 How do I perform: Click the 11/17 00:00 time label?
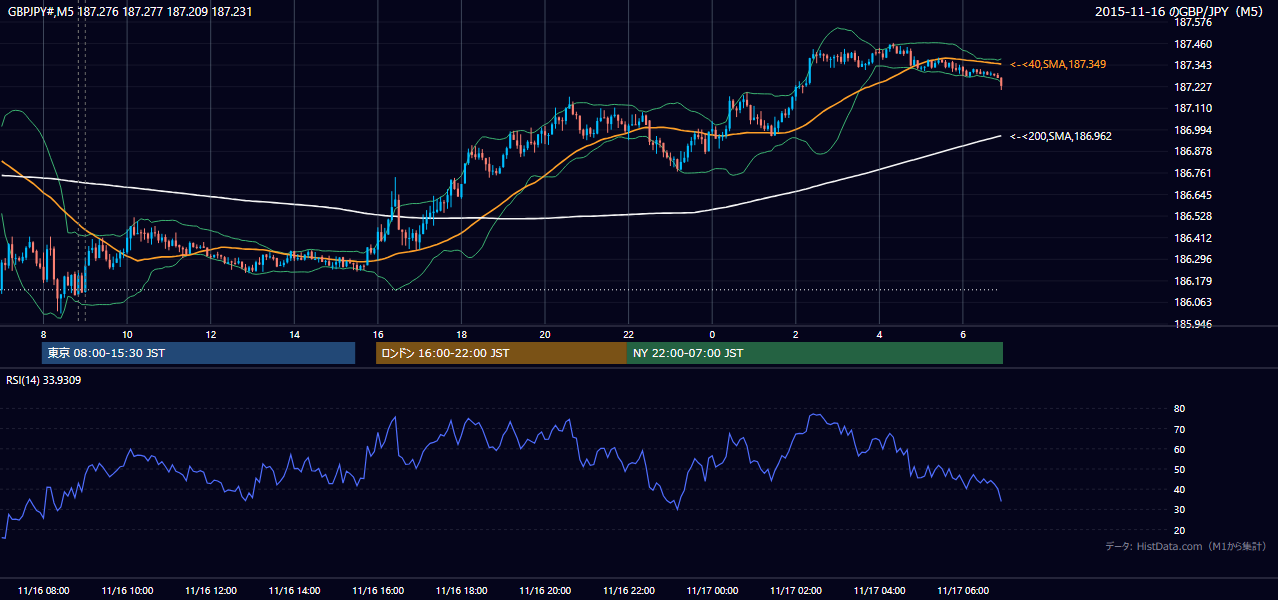click(712, 591)
